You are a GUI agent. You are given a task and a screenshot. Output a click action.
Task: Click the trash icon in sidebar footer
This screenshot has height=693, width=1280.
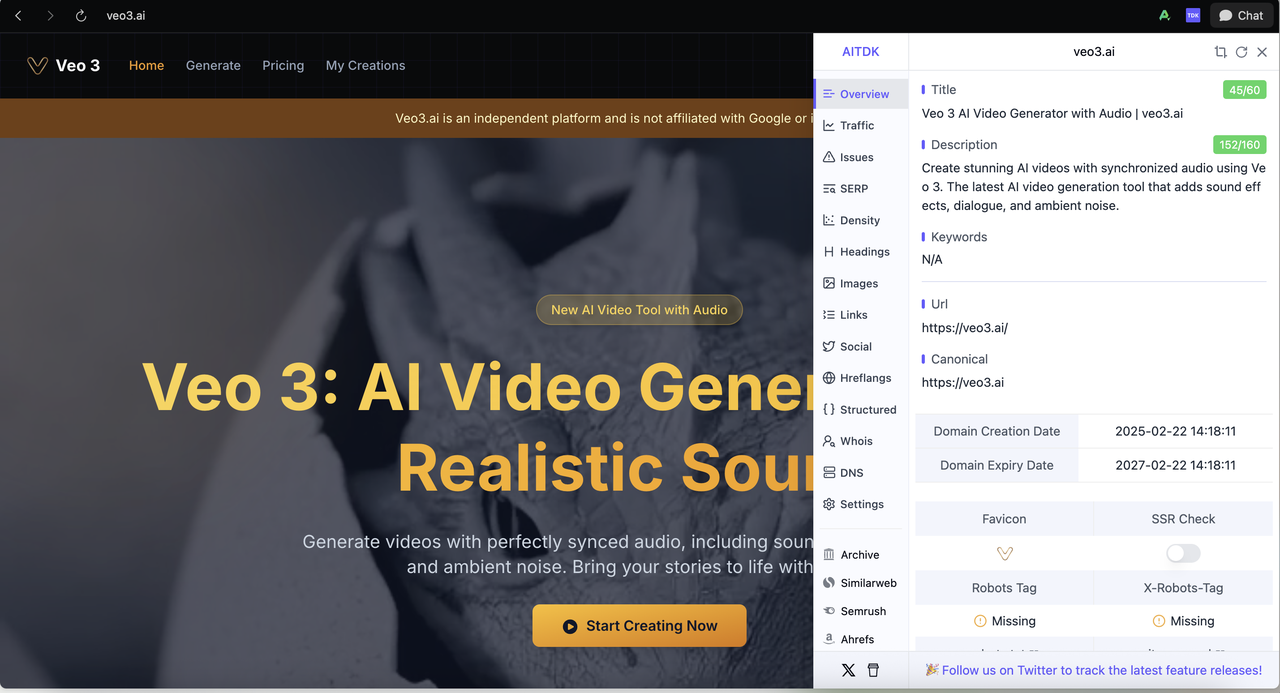point(873,670)
